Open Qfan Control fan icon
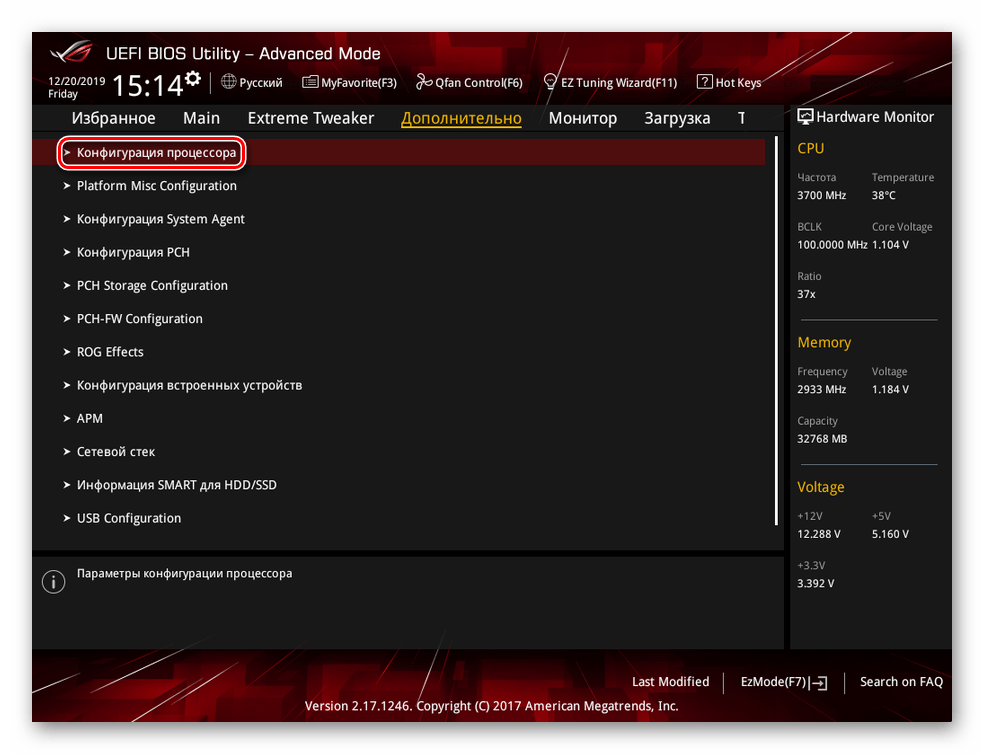The width and height of the screenshot is (984, 754). (x=424, y=82)
